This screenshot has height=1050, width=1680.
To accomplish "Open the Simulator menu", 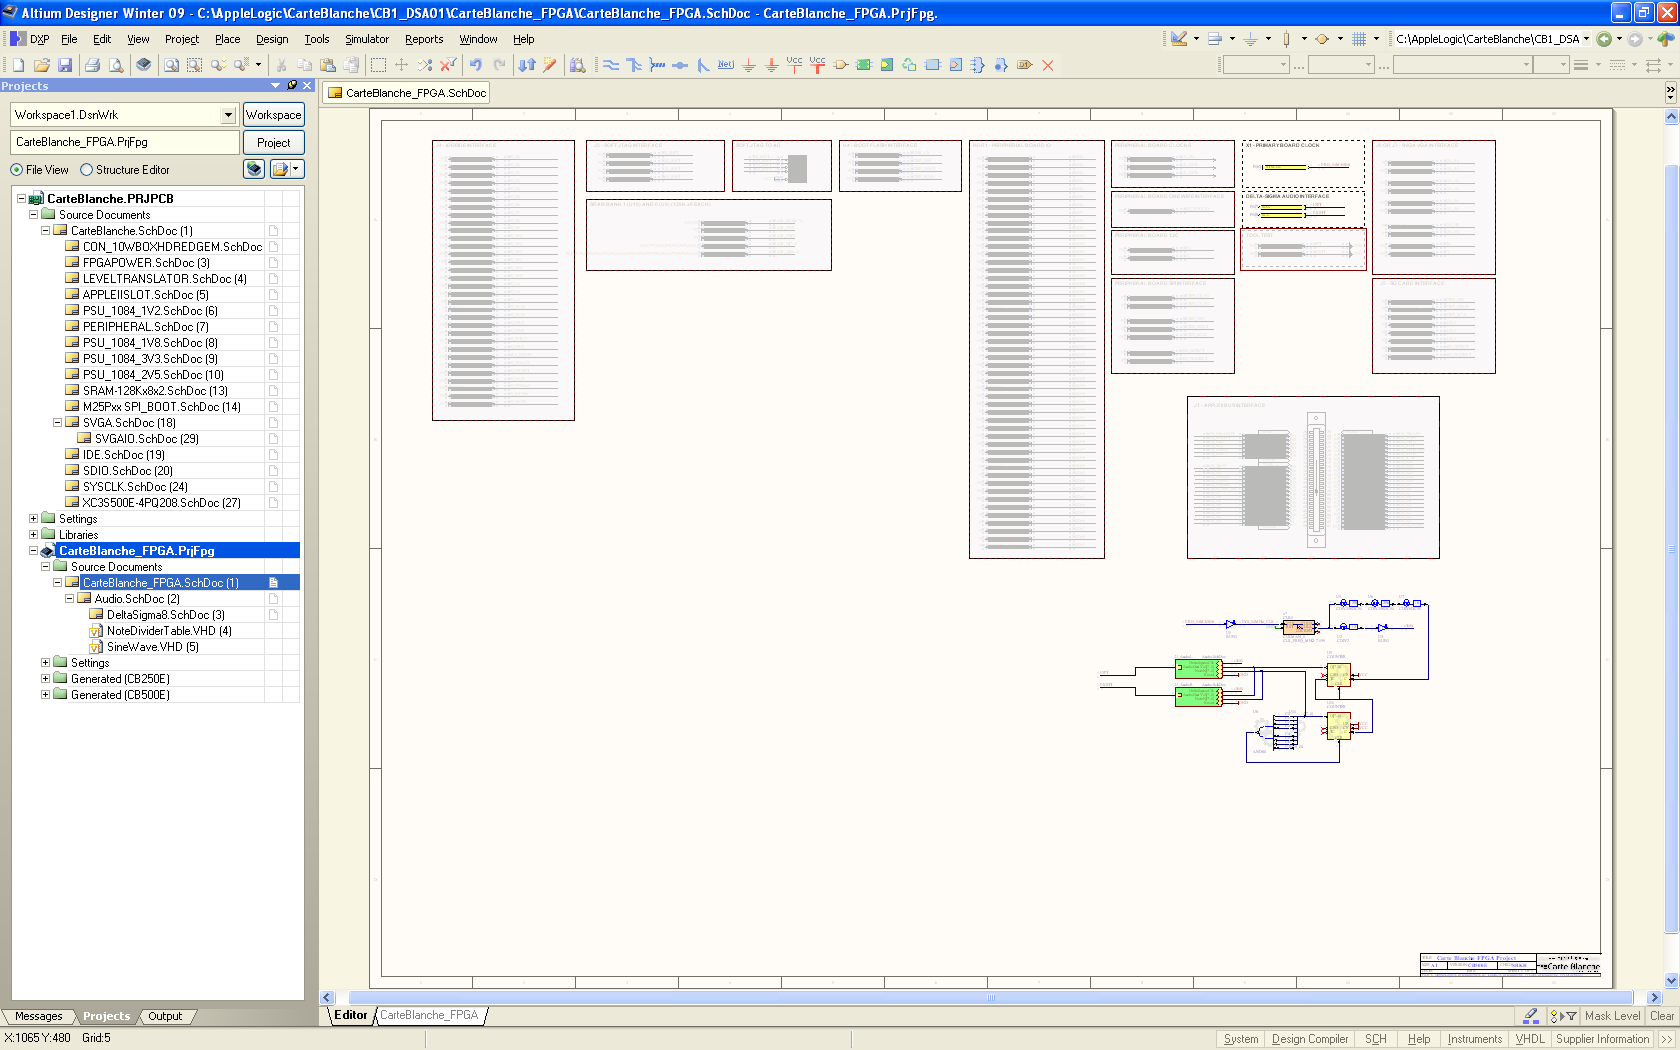I will pos(367,39).
